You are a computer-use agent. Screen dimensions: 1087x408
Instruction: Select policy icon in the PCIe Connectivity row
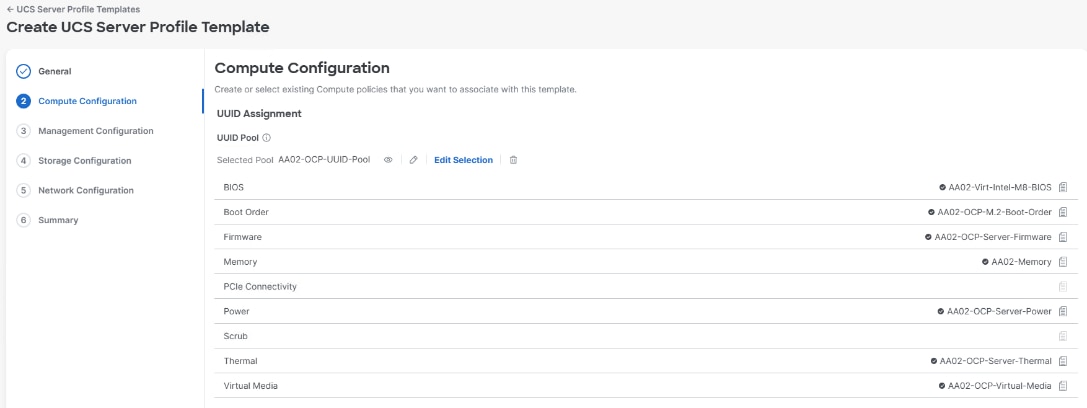click(1063, 287)
